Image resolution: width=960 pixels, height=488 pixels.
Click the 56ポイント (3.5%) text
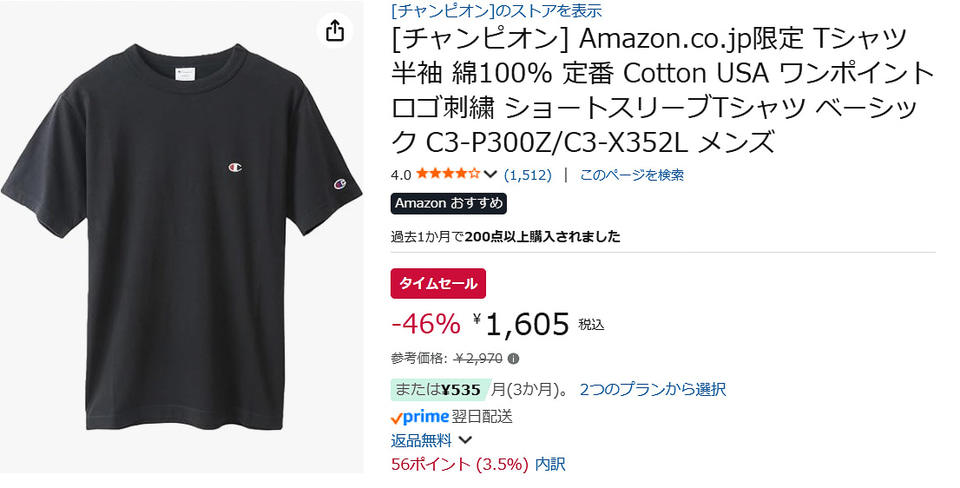tap(458, 464)
